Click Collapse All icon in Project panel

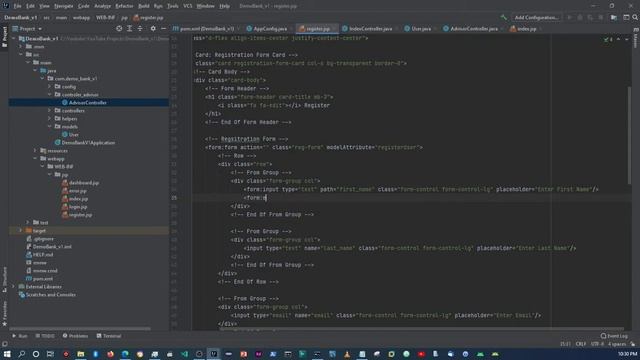coord(140,29)
